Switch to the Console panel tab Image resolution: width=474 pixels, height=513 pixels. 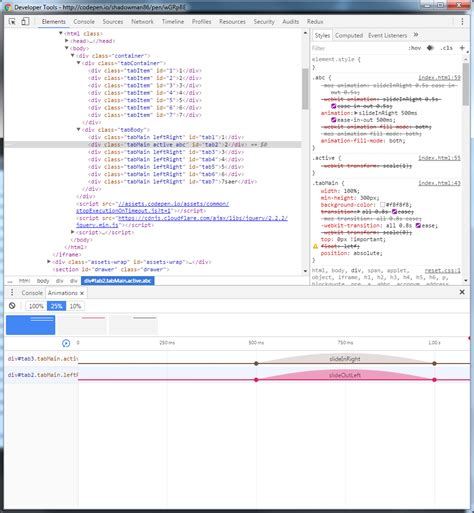click(x=84, y=22)
